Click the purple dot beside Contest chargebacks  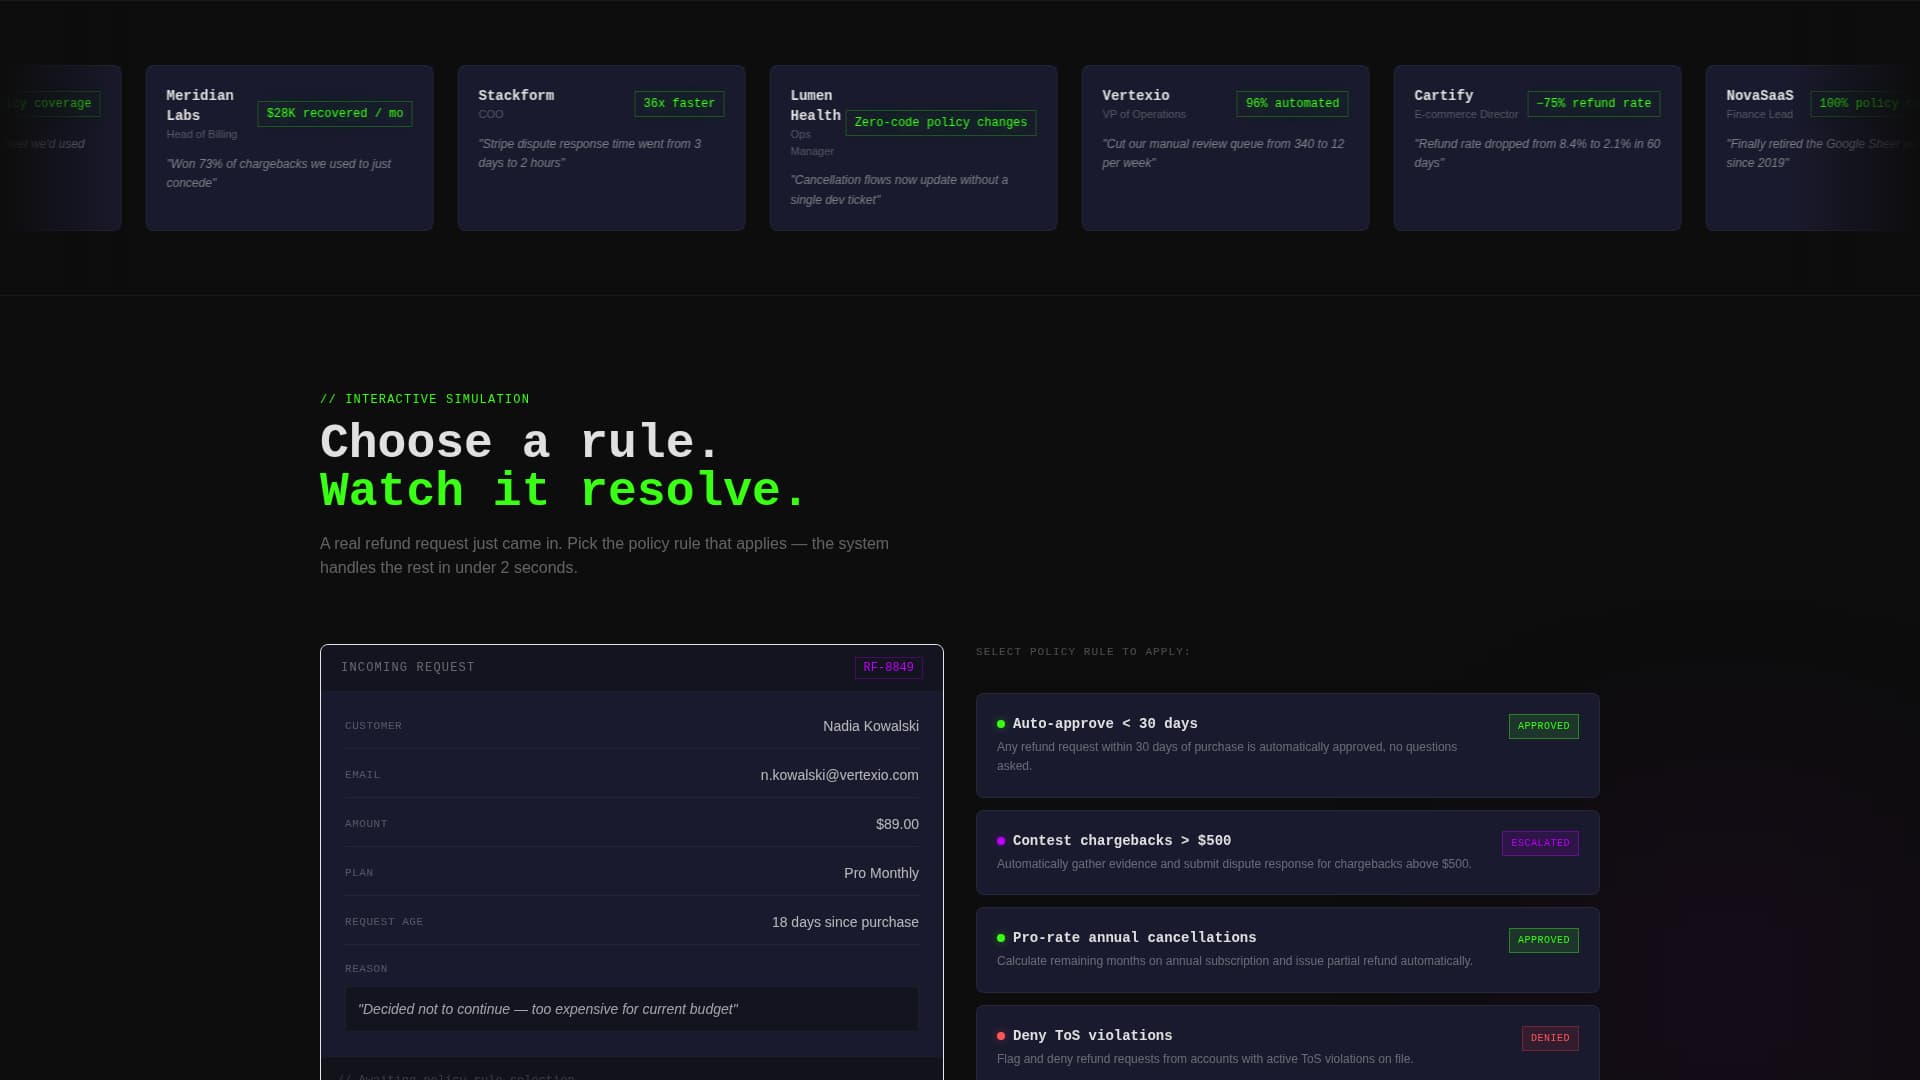[1001, 841]
